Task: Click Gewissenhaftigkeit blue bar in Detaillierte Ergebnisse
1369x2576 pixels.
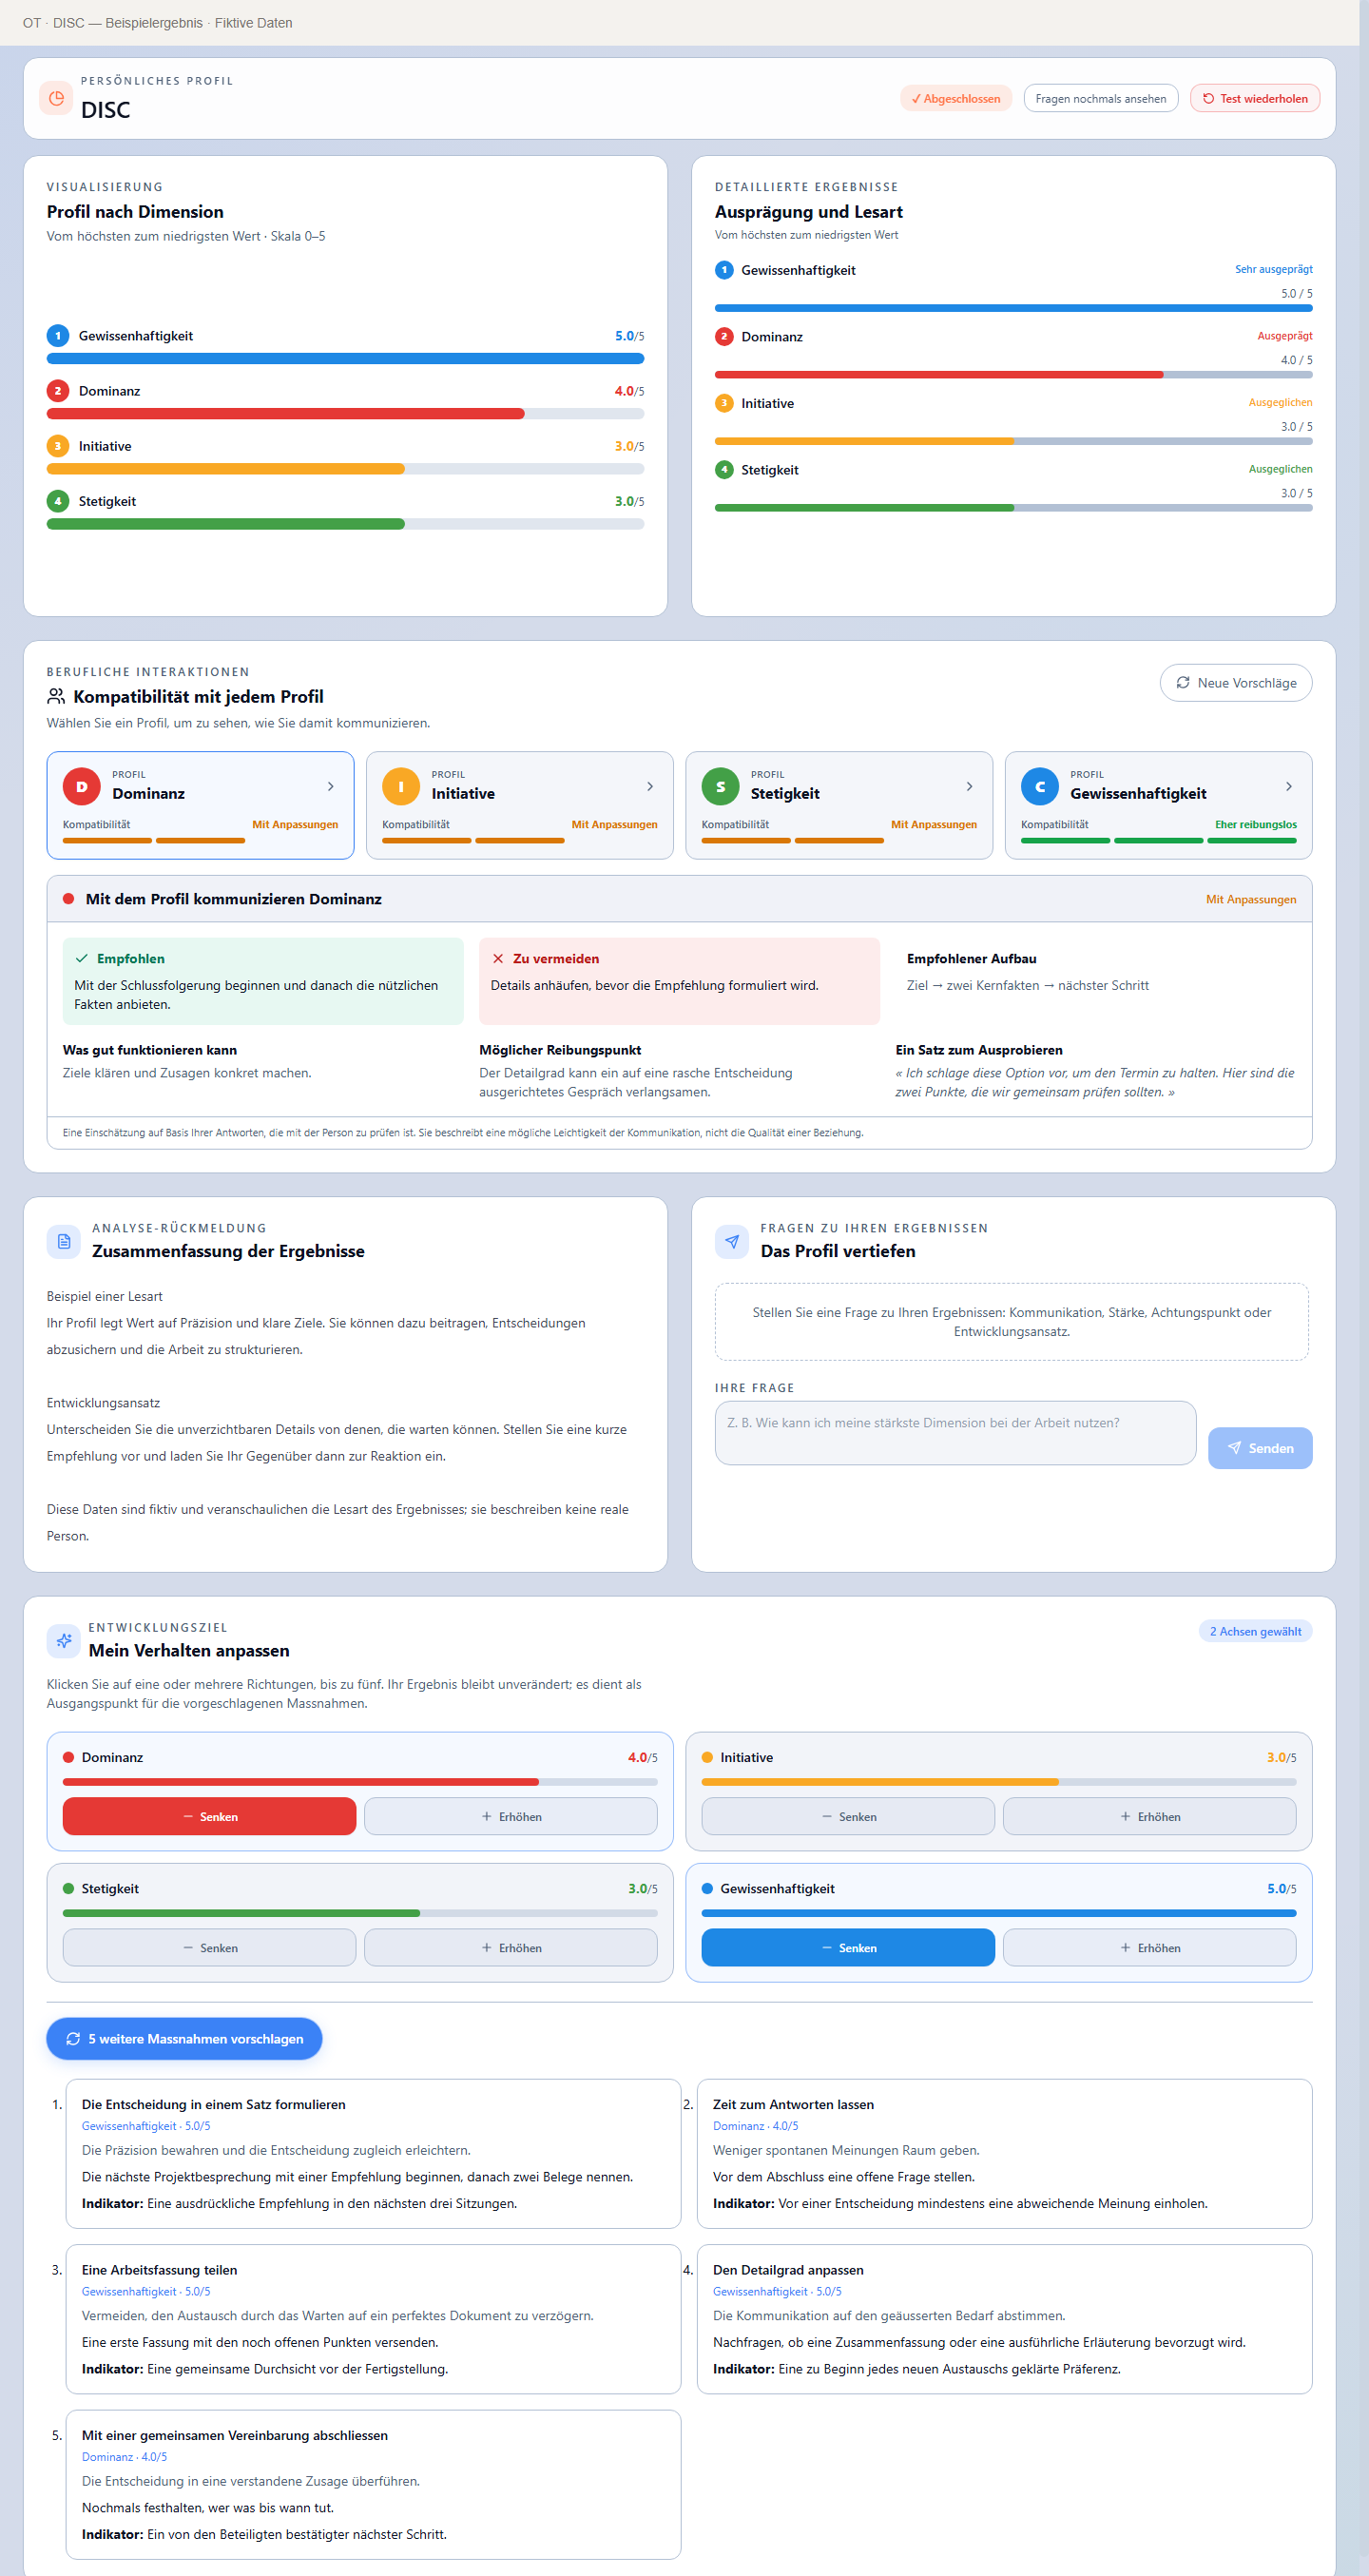Action: 1013,308
